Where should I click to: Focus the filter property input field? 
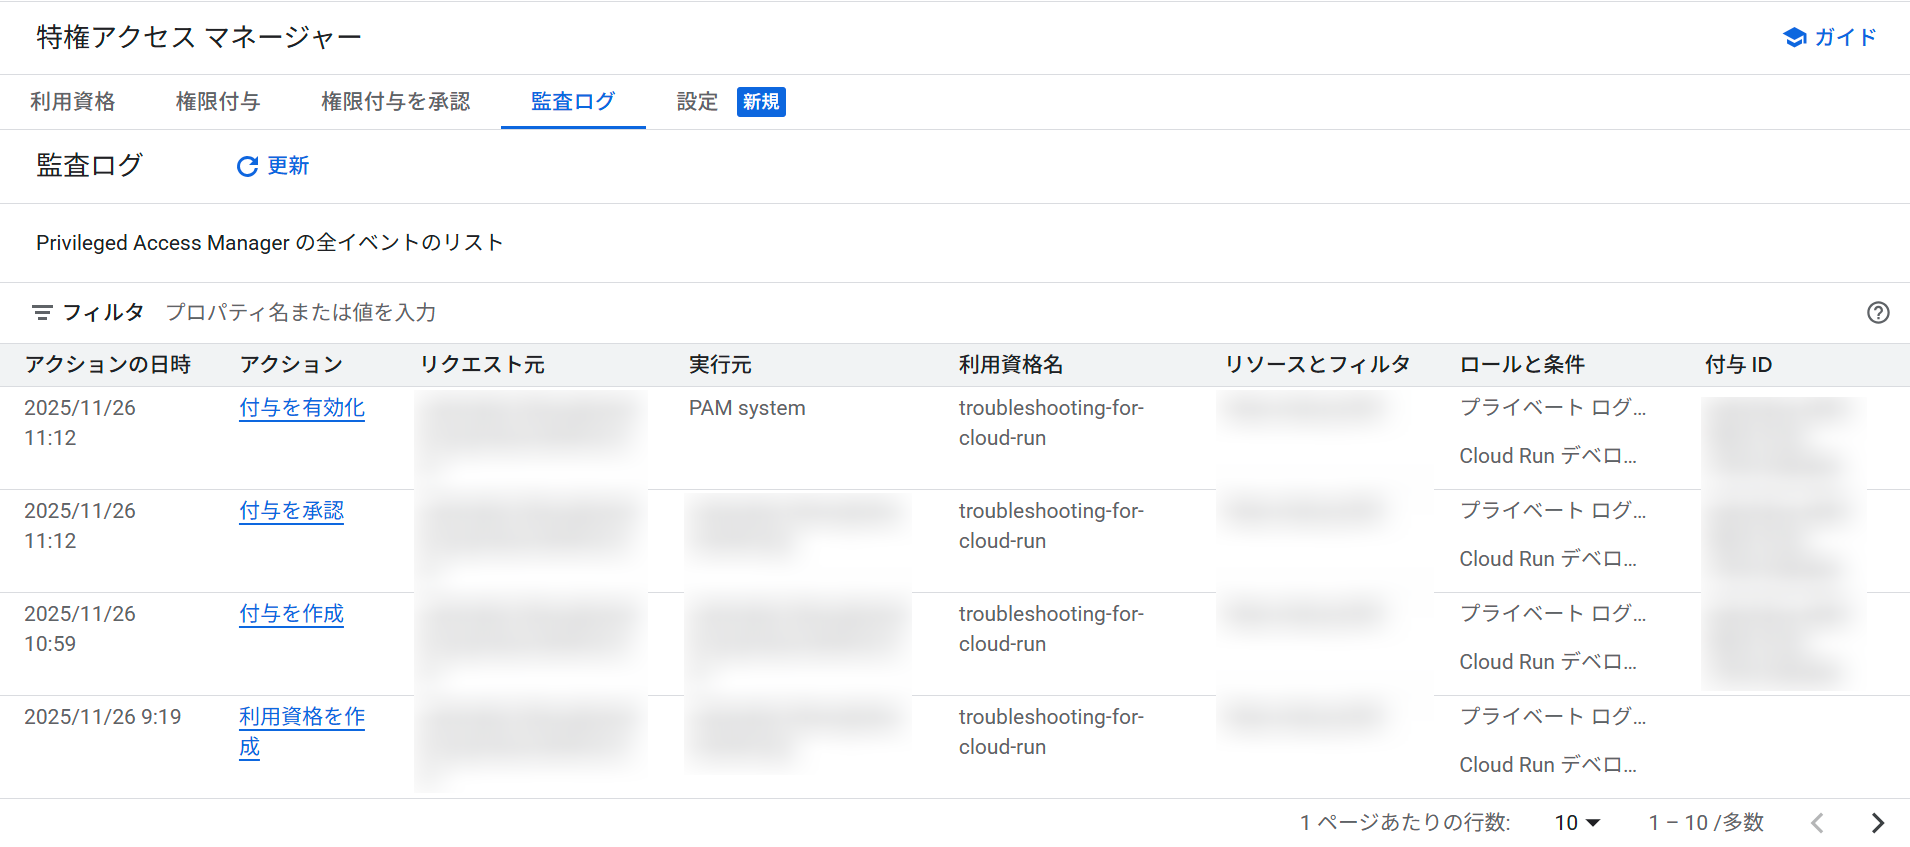point(1000,313)
